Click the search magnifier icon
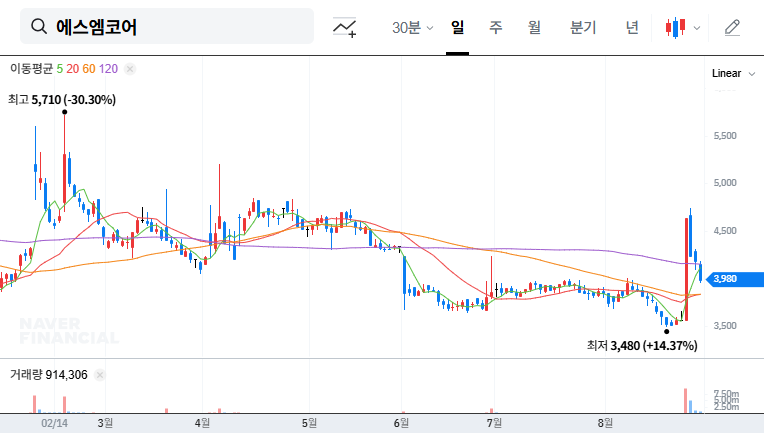 pyautogui.click(x=39, y=26)
